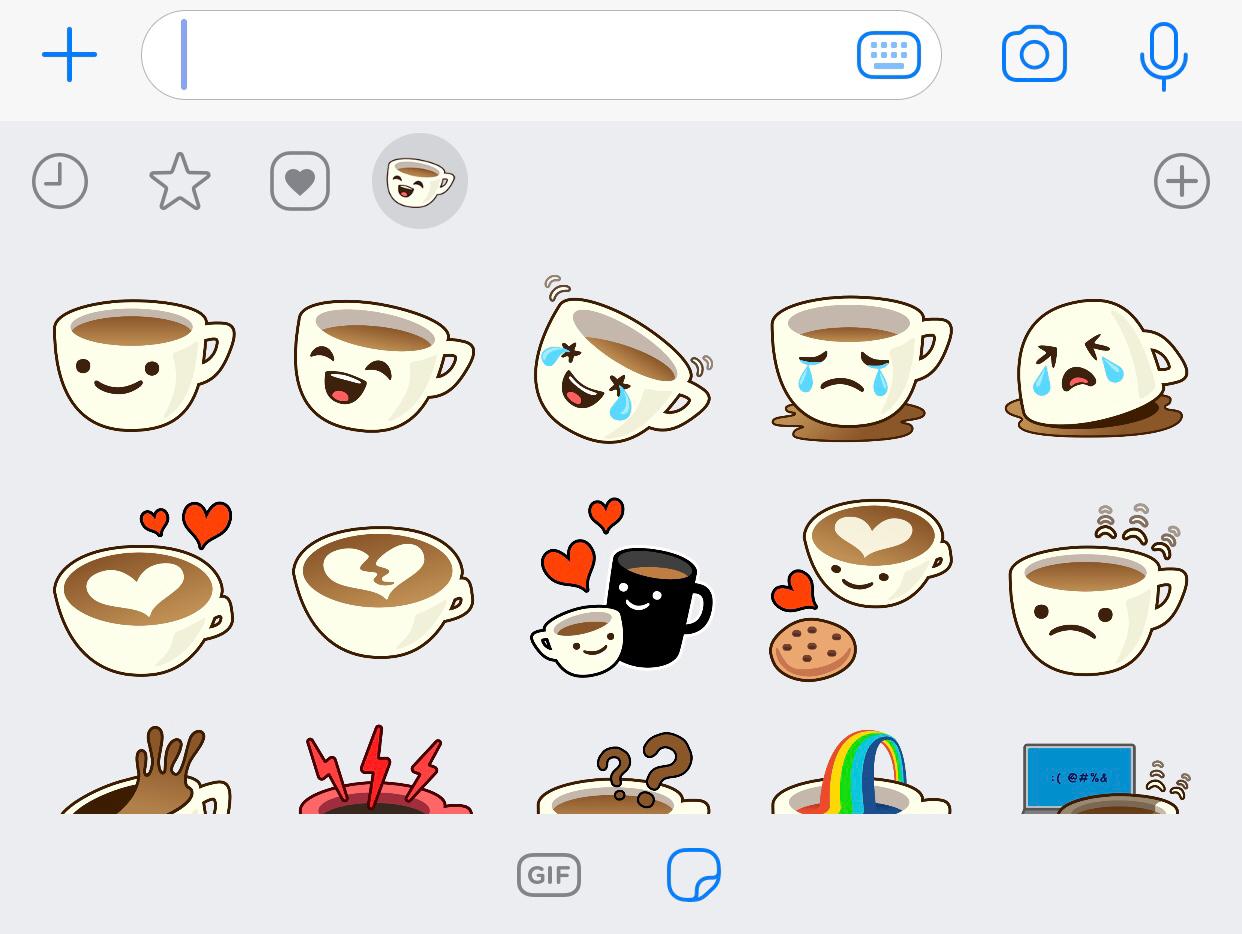Switch to the keyboard using keyboard icon
The width and height of the screenshot is (1242, 934).
[x=889, y=55]
